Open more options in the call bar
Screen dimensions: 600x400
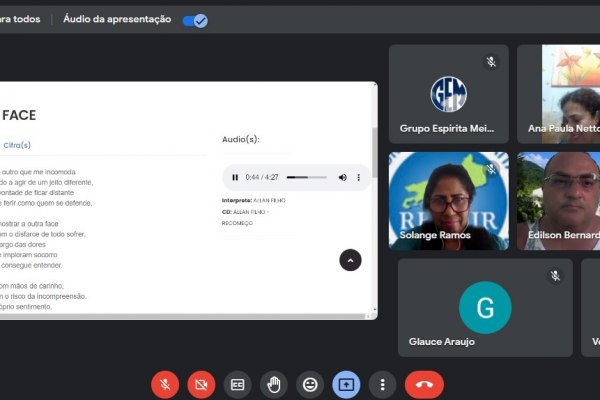pyautogui.click(x=382, y=384)
